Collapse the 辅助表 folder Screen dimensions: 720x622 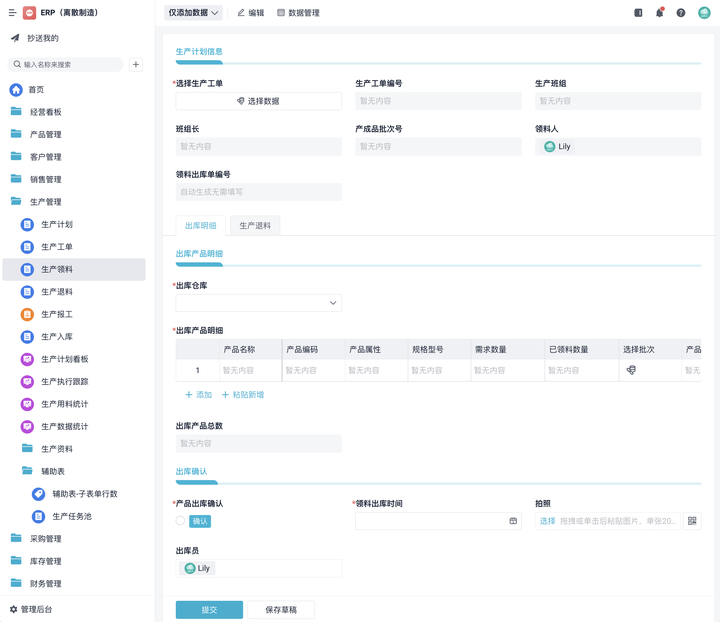[52, 471]
